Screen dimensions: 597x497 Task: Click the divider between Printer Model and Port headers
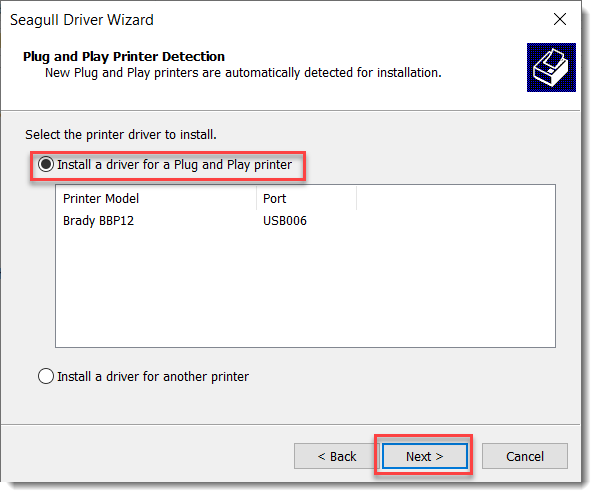[257, 198]
